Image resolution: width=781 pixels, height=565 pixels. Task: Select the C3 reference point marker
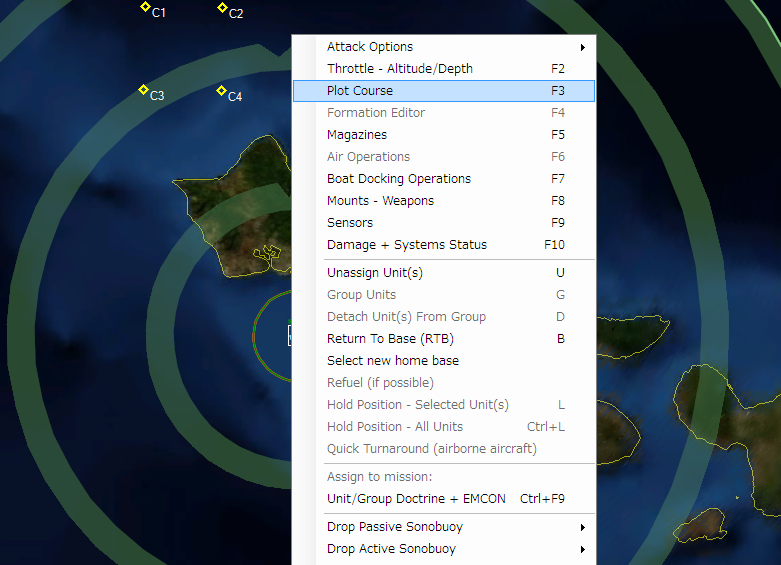(x=143, y=90)
